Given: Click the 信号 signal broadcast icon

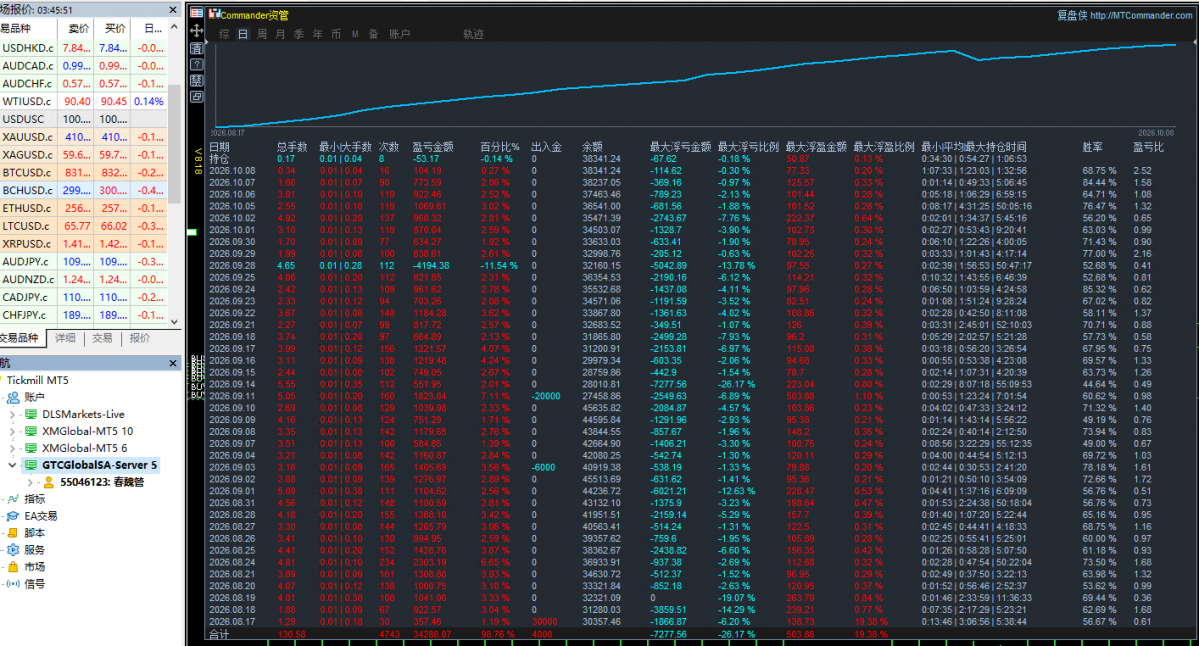Looking at the screenshot, I should 13,583.
